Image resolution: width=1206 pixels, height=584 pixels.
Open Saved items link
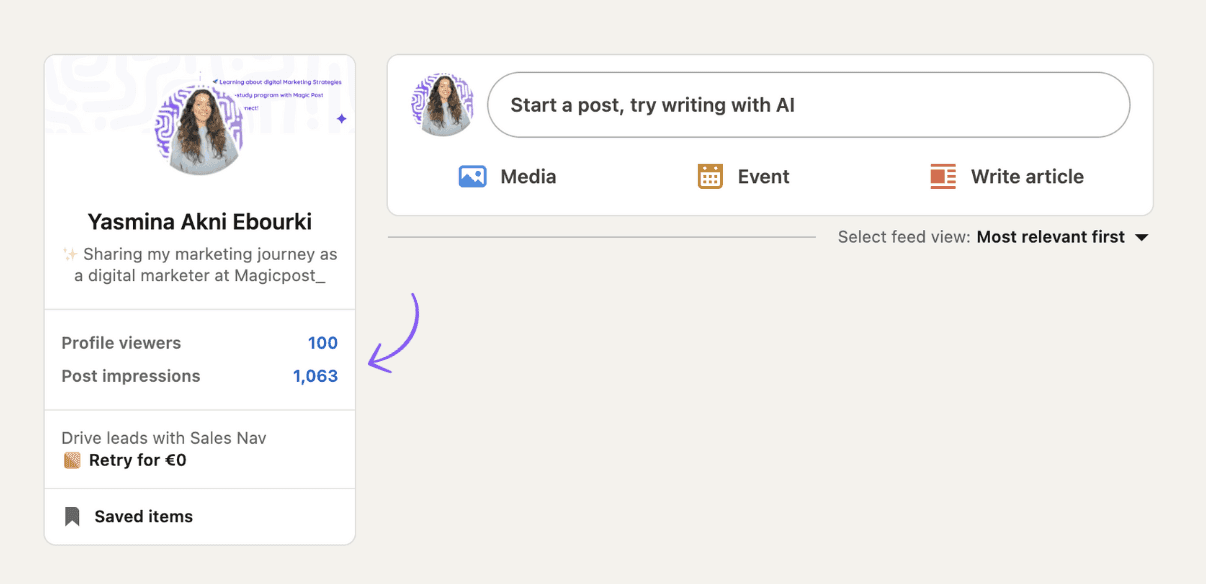point(144,517)
